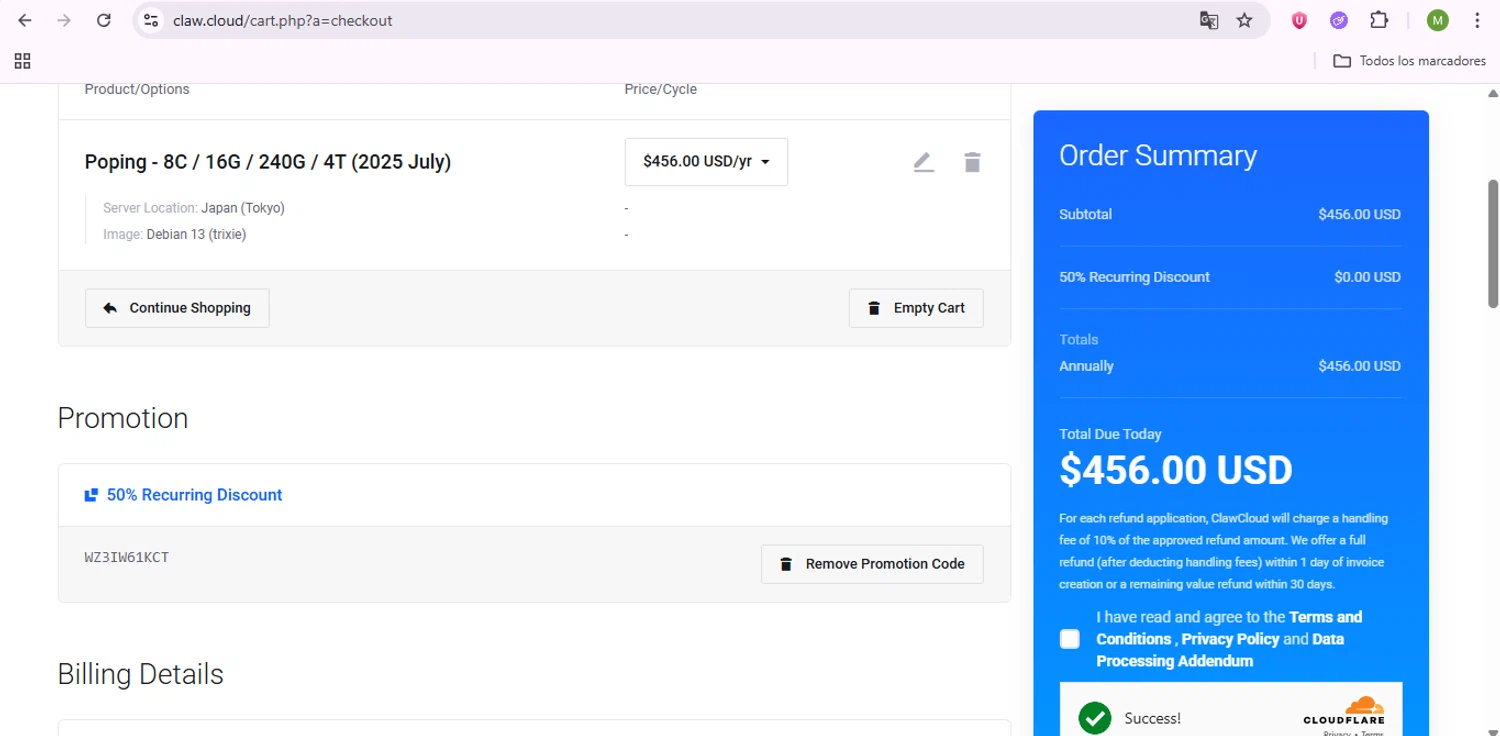The height and width of the screenshot is (736, 1500).
Task: Click the Promotion section heading
Action: (x=123, y=418)
